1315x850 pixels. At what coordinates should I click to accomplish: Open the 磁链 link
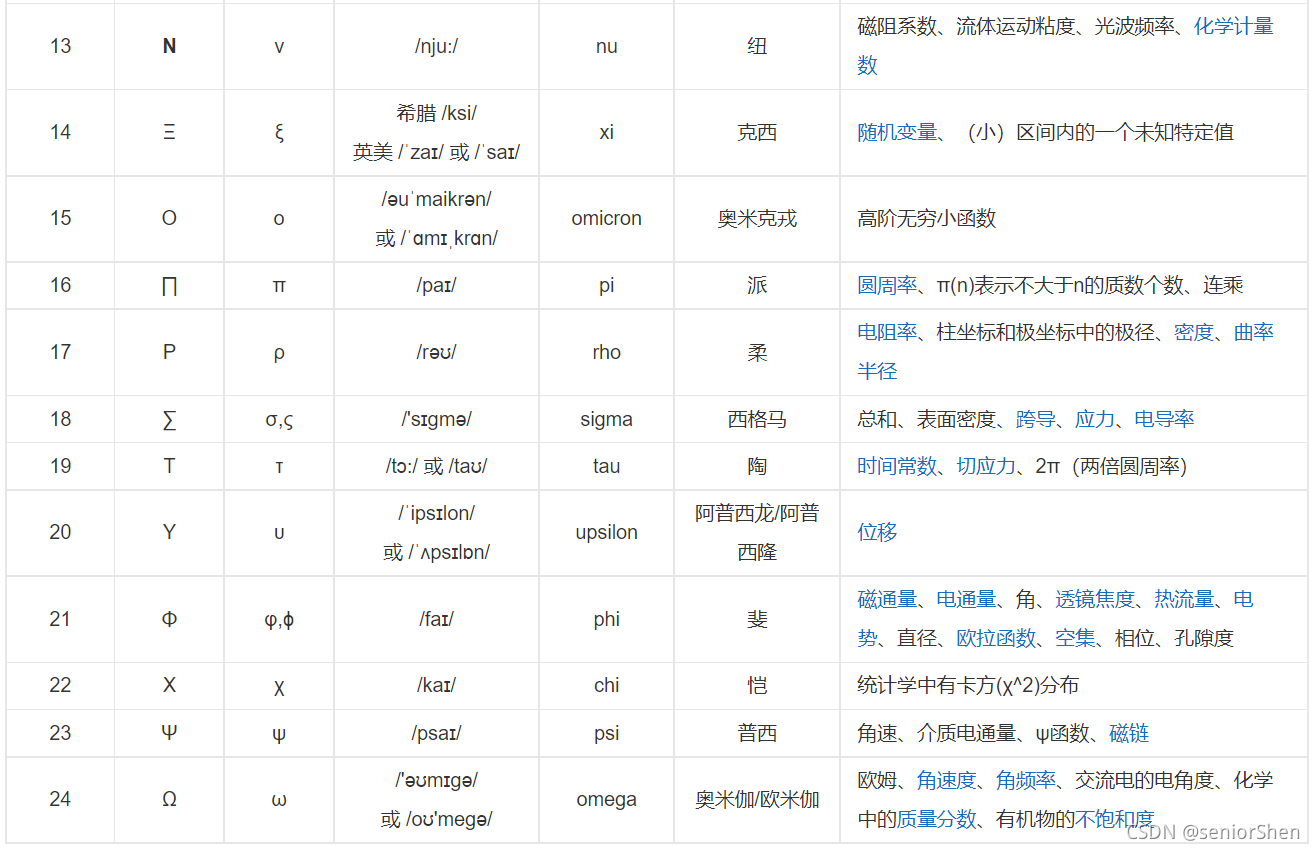coord(1129,733)
